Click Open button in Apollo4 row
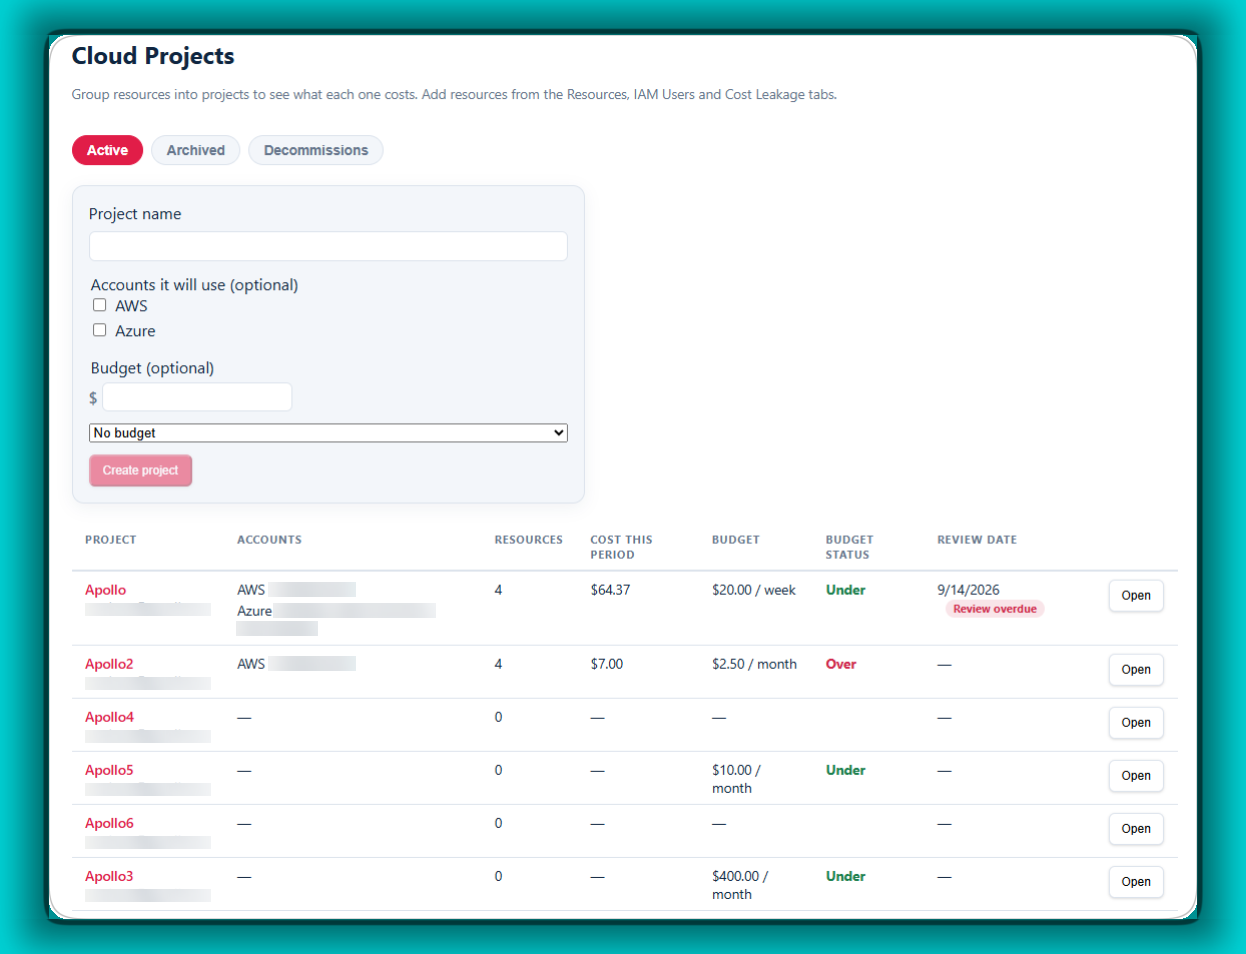 tap(1136, 722)
